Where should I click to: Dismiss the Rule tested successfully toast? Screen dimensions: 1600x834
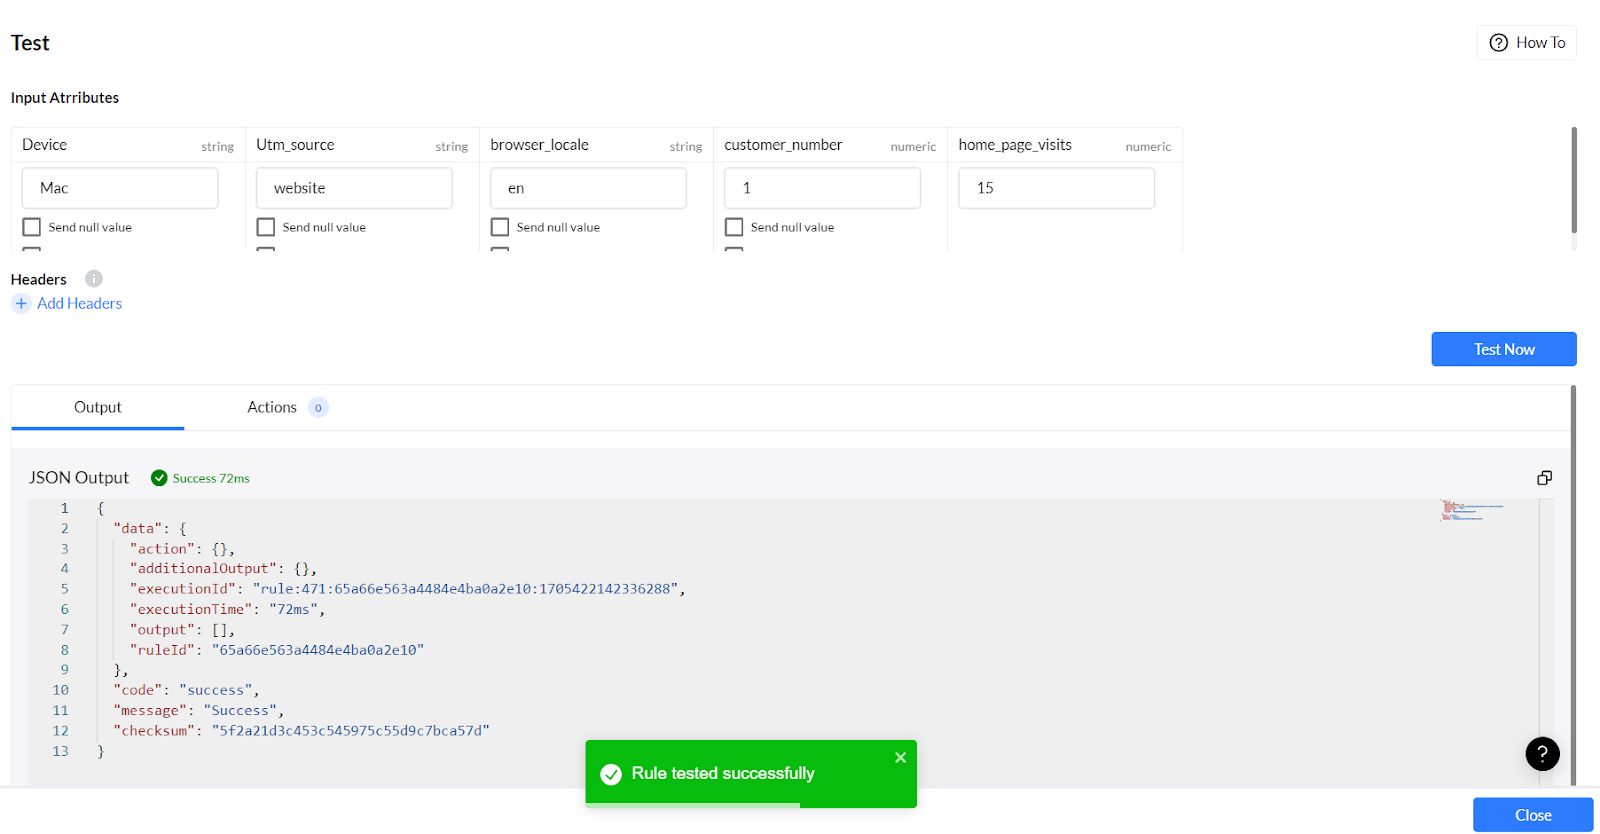(x=900, y=758)
